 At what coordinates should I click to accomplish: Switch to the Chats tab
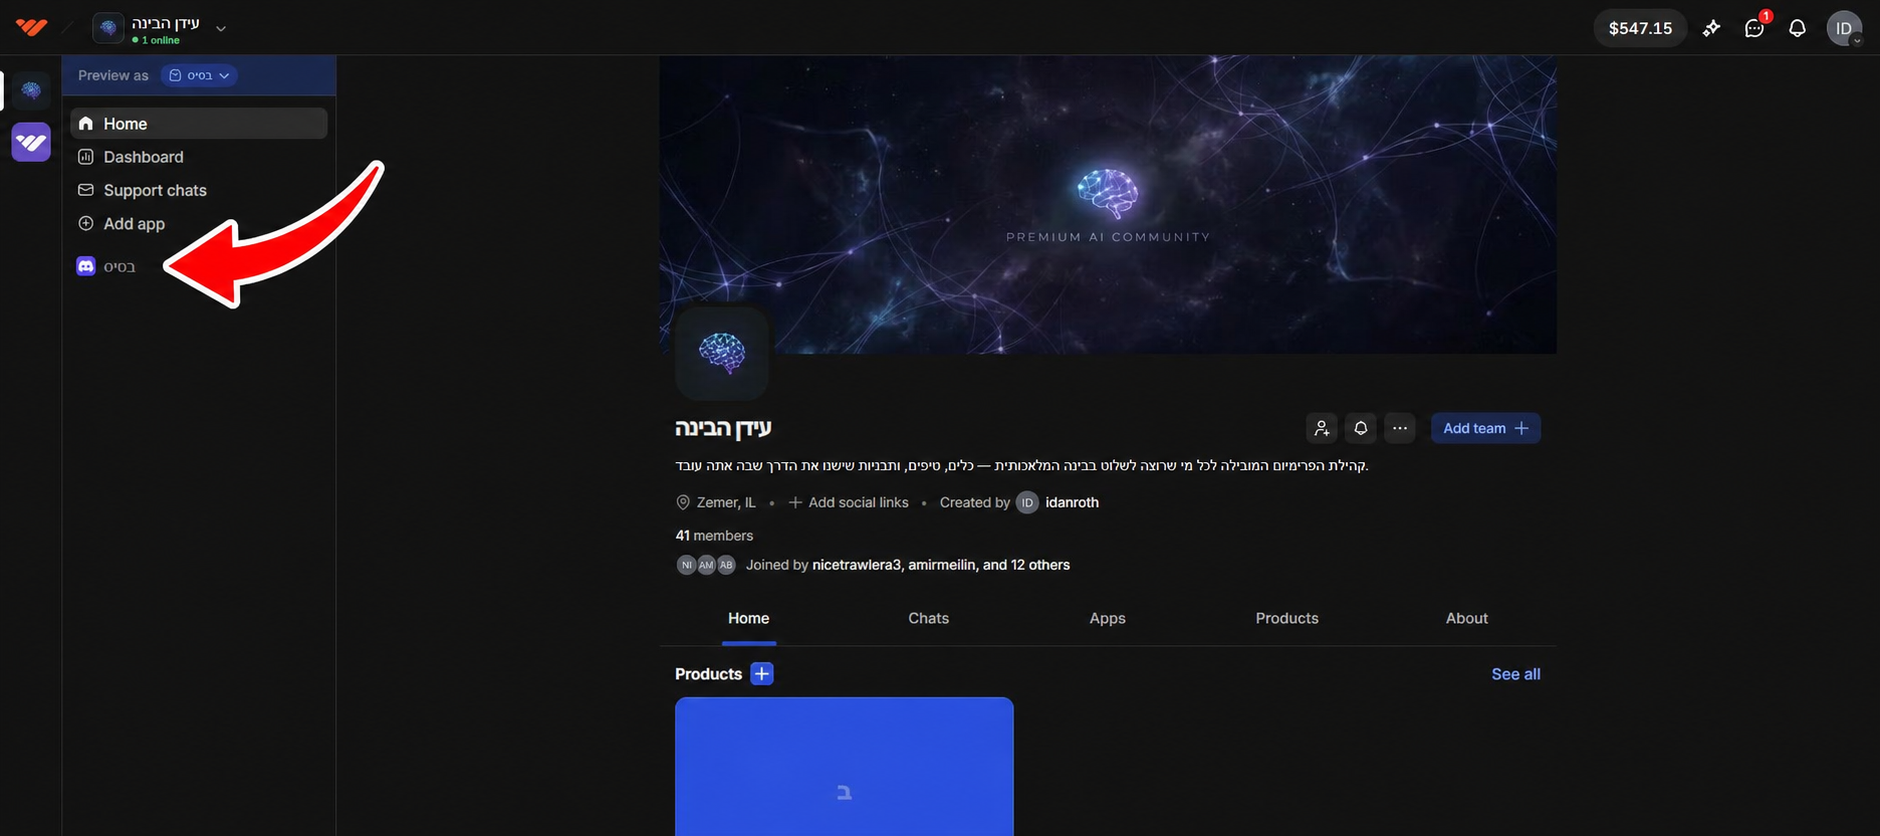point(928,618)
